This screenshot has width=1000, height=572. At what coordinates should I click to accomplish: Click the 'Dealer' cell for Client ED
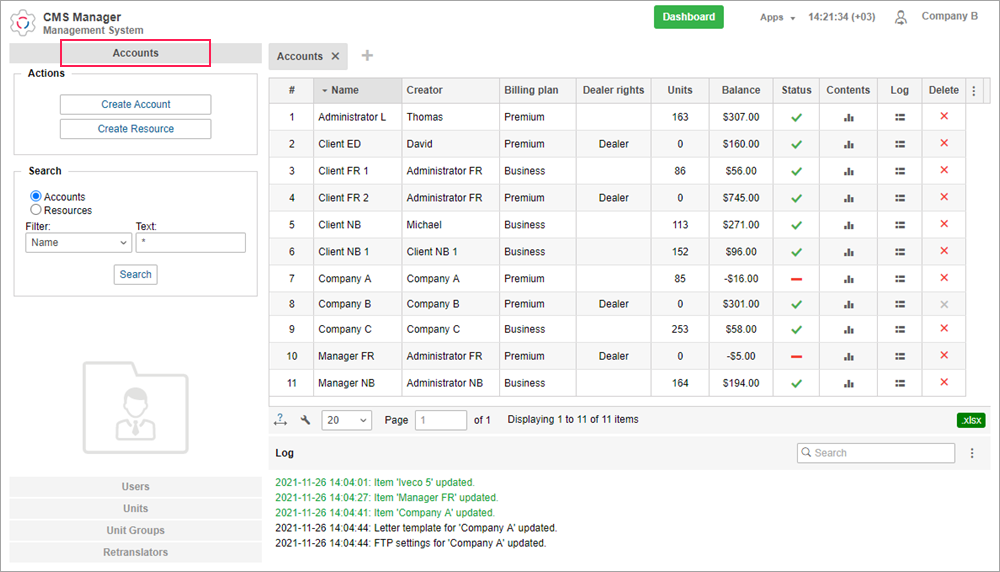614,144
